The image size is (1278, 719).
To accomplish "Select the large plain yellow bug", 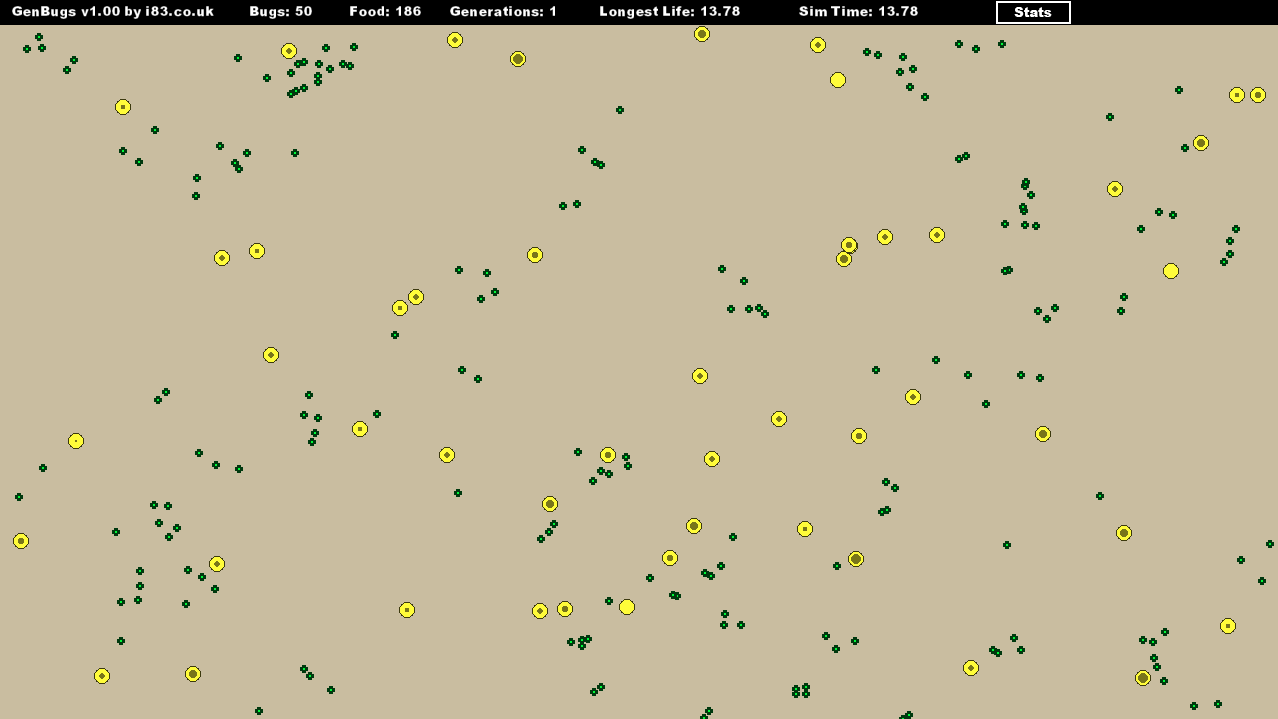I will 837,79.
